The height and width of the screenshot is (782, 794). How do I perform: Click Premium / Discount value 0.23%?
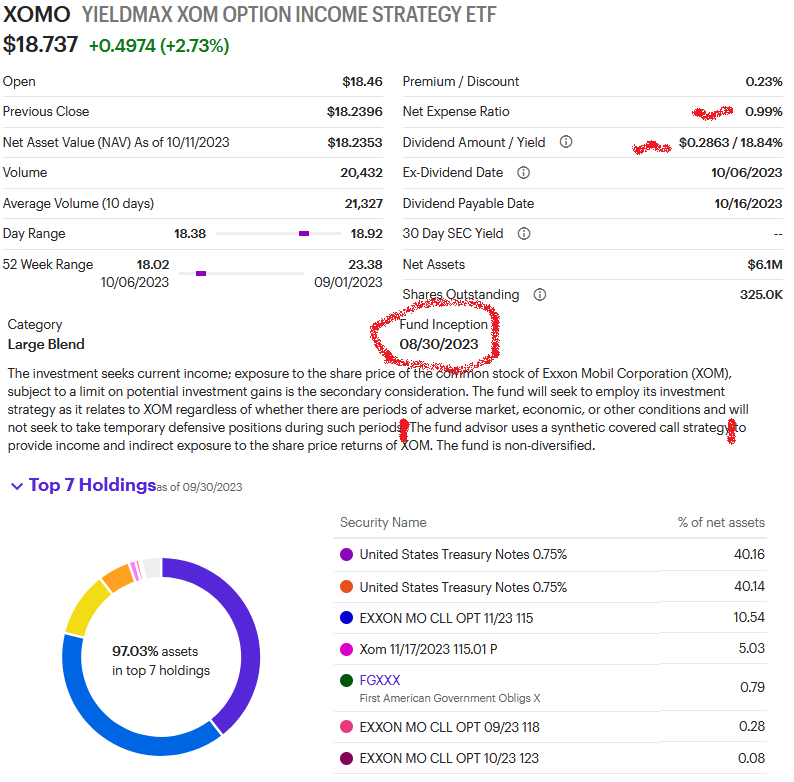tap(764, 82)
